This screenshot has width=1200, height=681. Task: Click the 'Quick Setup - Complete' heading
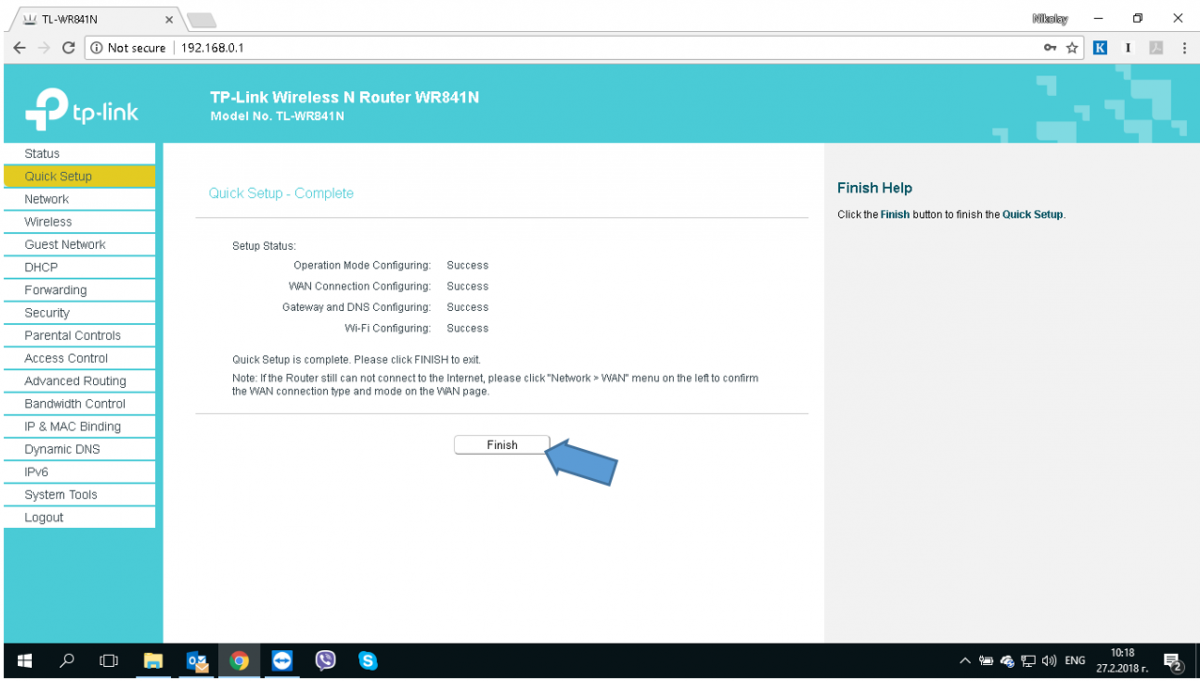click(281, 193)
